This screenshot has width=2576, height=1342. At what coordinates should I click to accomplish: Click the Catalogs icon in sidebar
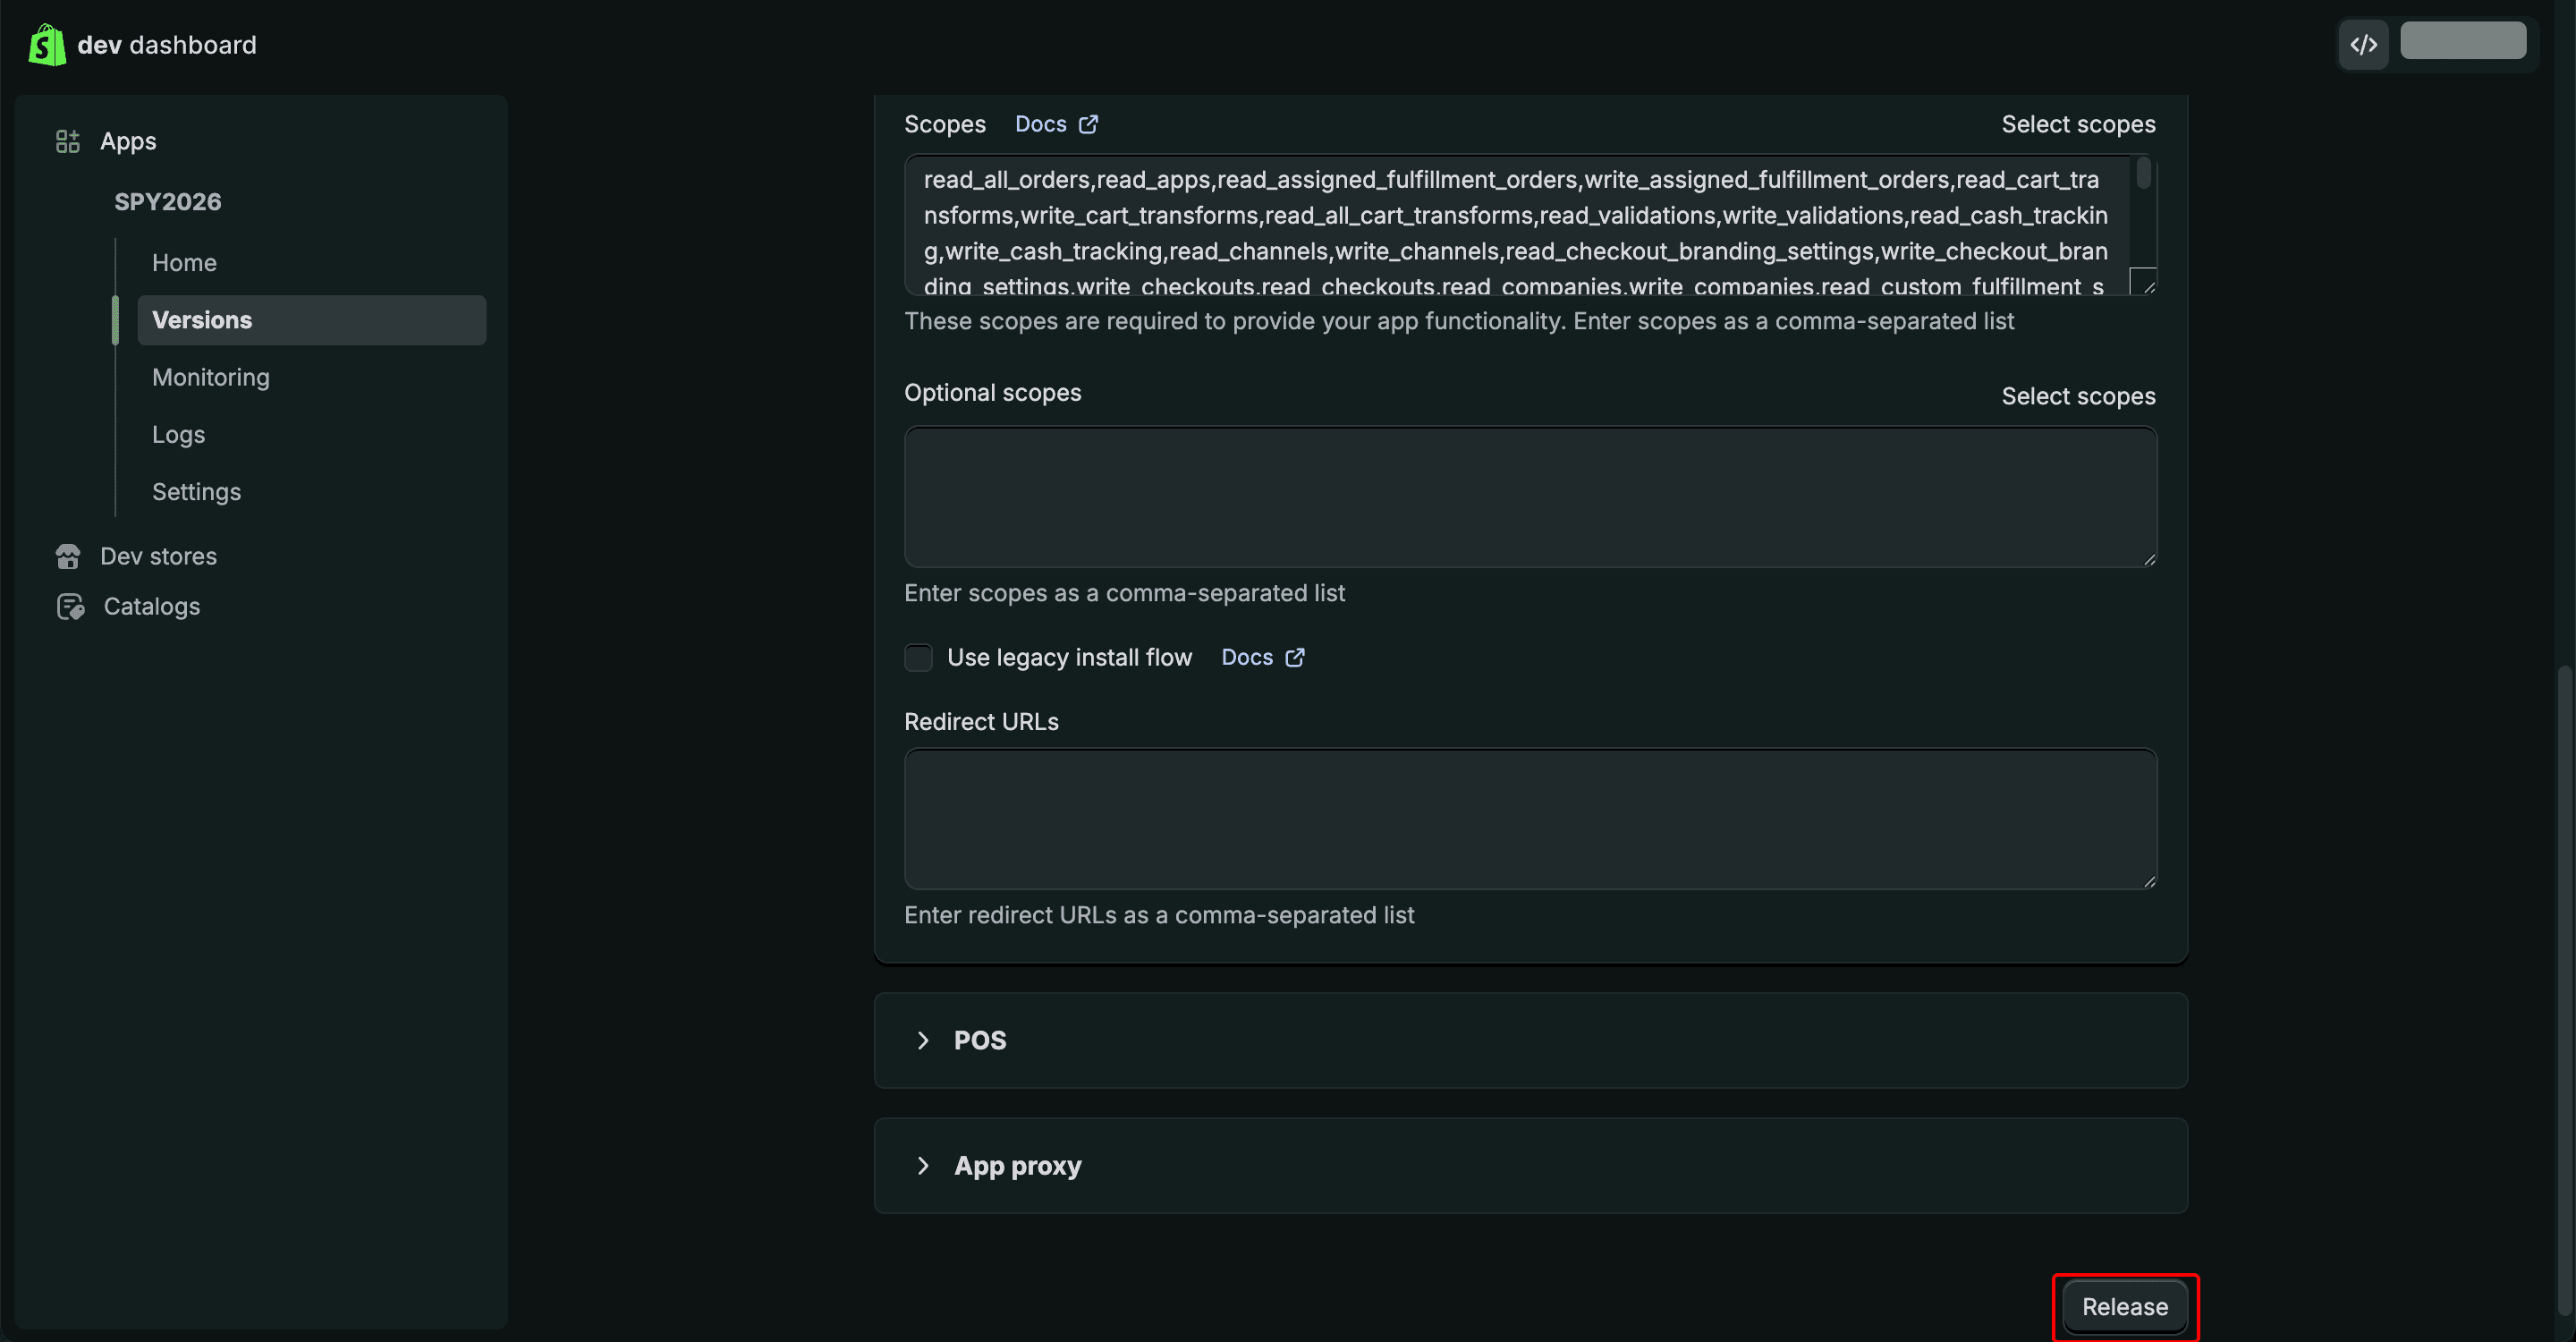(x=70, y=606)
